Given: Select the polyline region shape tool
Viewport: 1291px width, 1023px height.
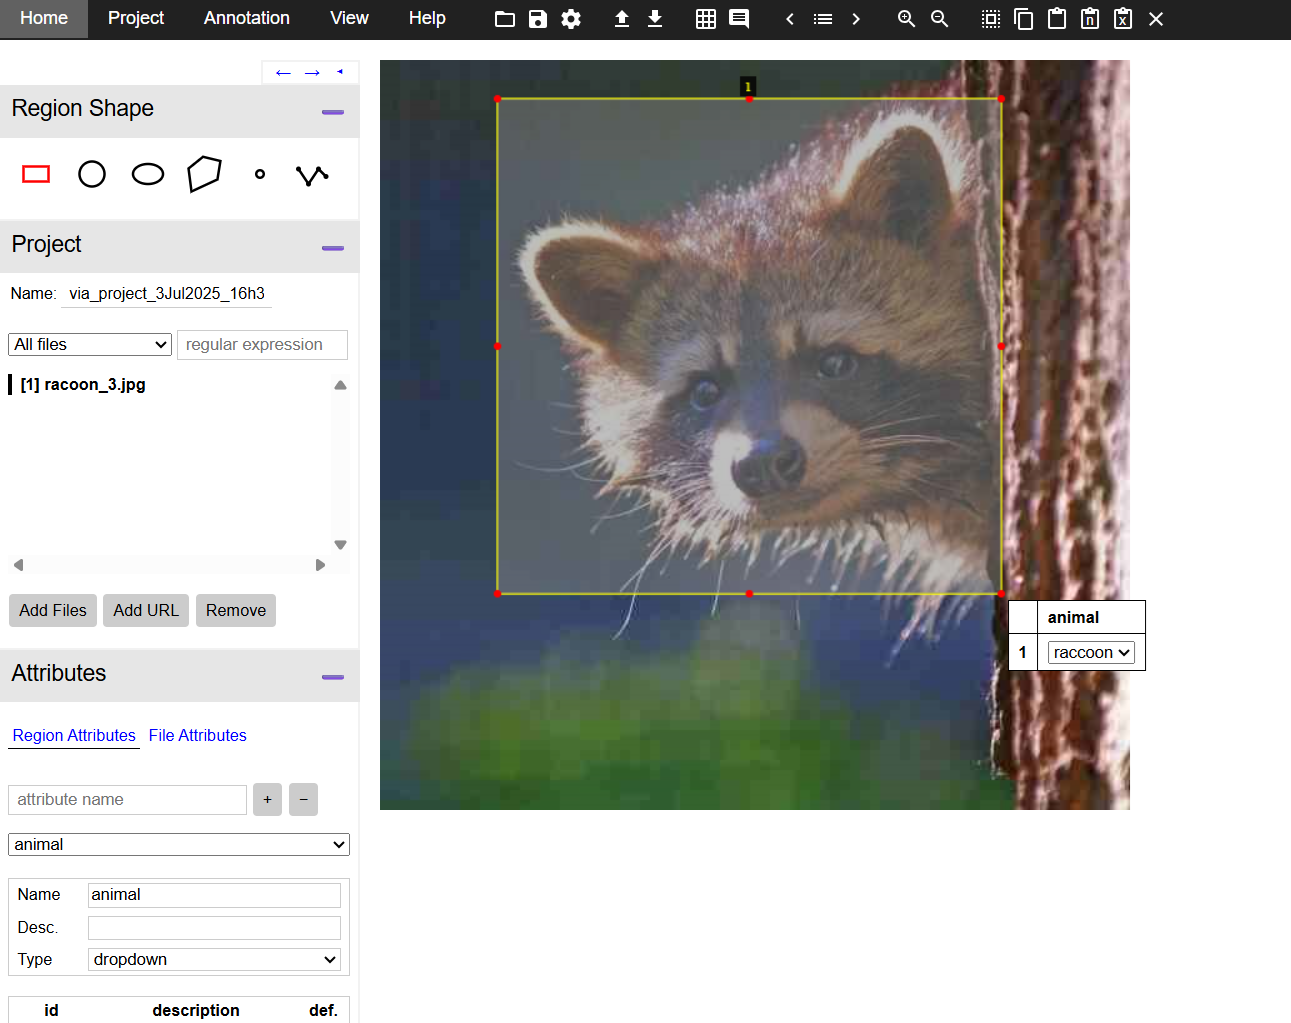Looking at the screenshot, I should tap(312, 175).
